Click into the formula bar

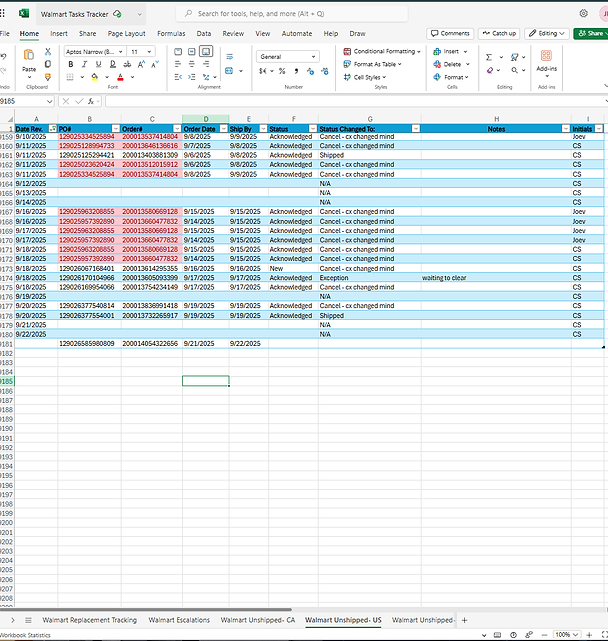pos(355,101)
